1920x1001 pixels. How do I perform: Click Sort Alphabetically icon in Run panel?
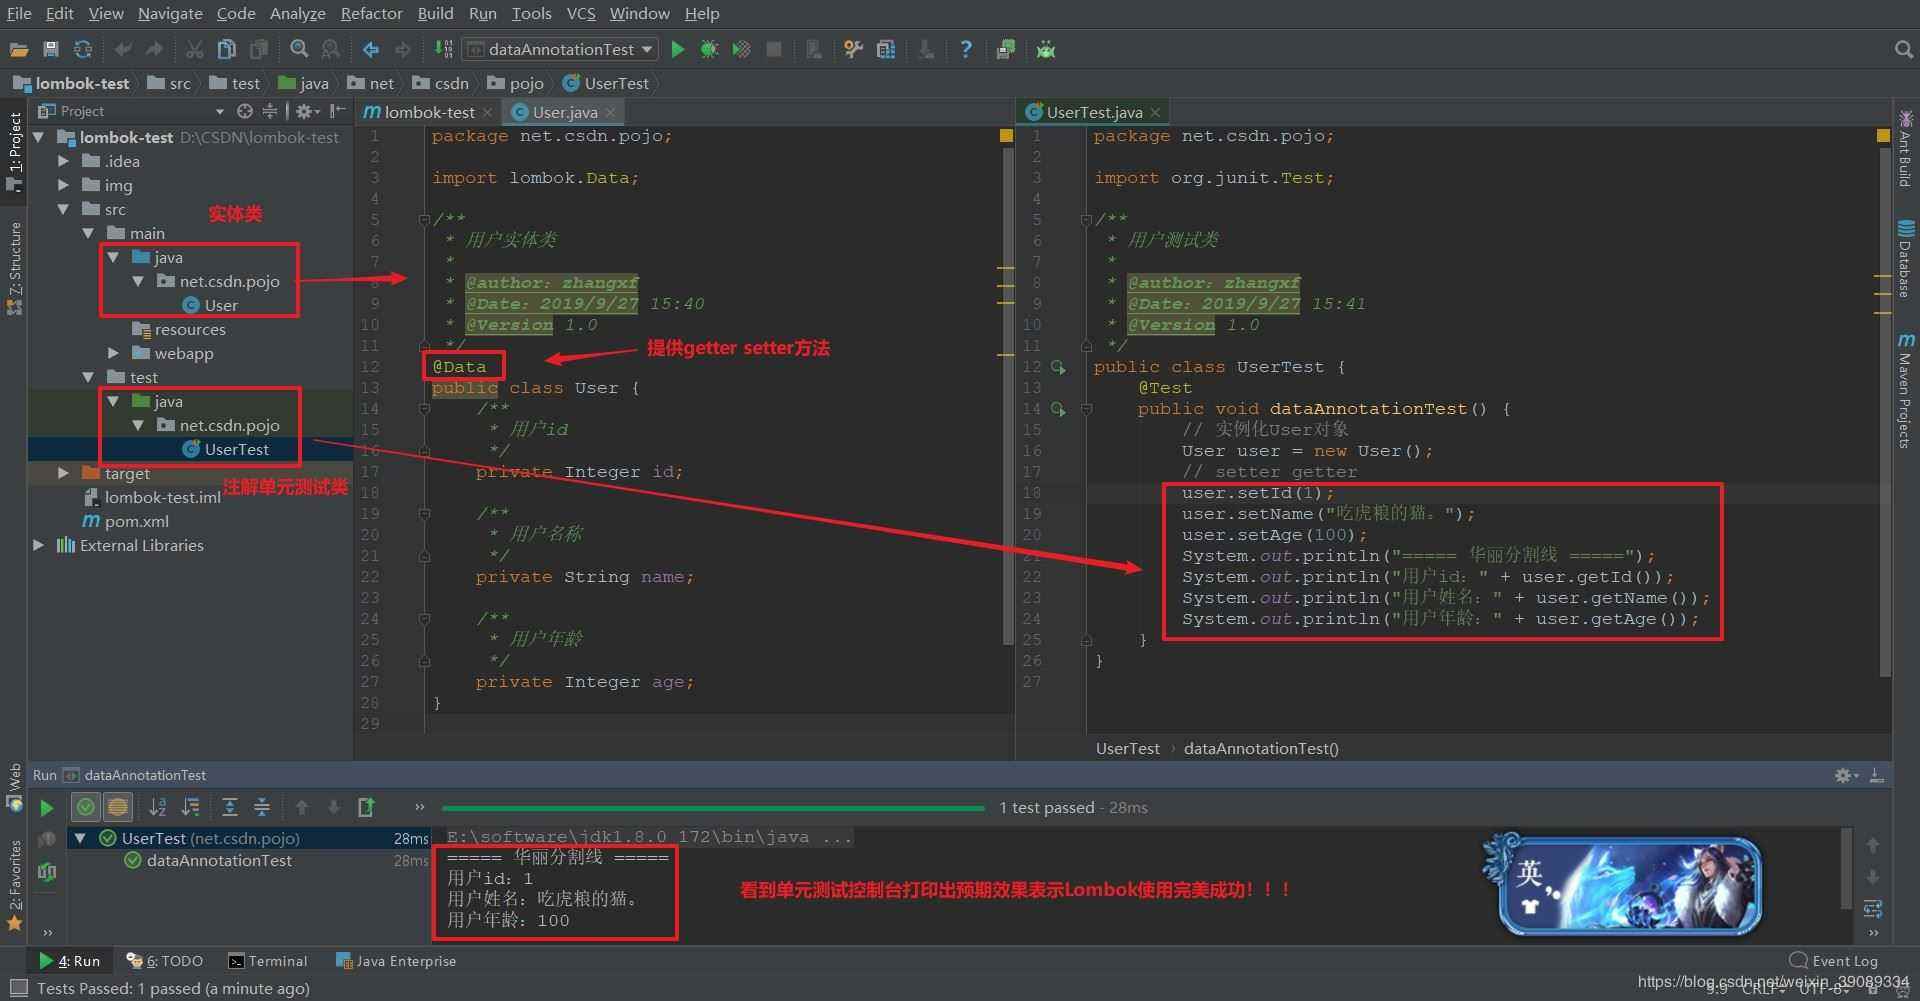click(157, 807)
